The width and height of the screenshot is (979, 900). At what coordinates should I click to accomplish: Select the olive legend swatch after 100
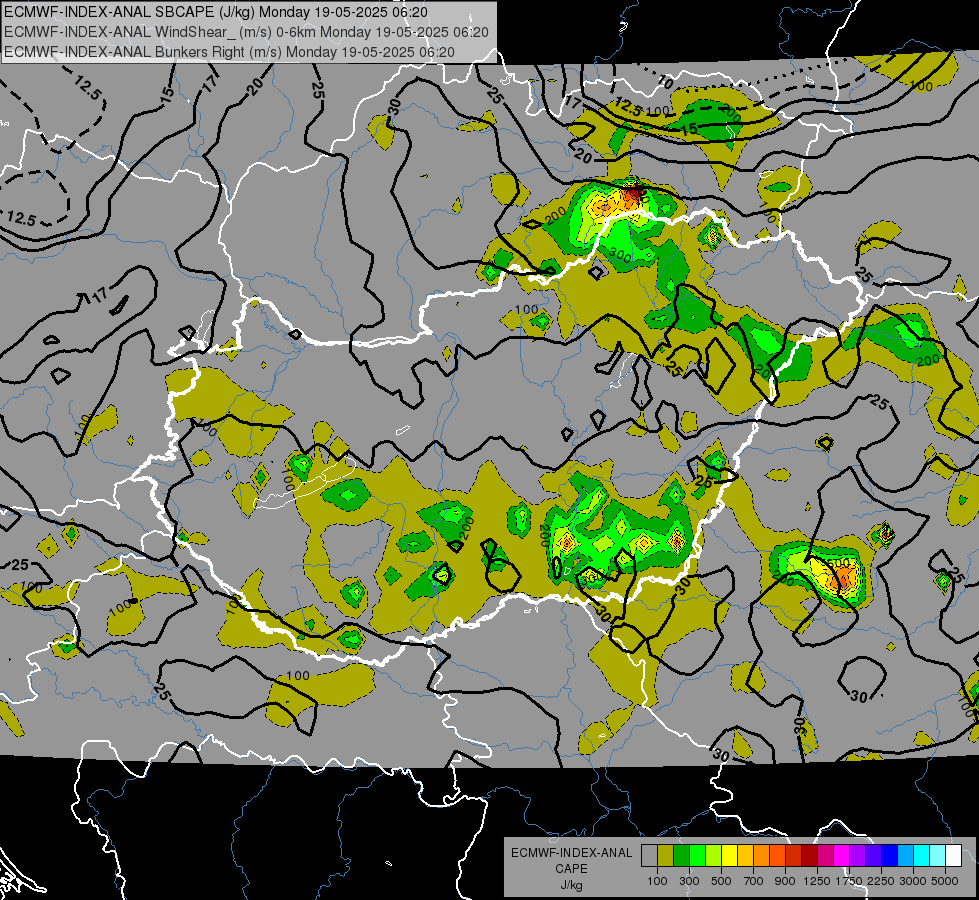click(666, 856)
